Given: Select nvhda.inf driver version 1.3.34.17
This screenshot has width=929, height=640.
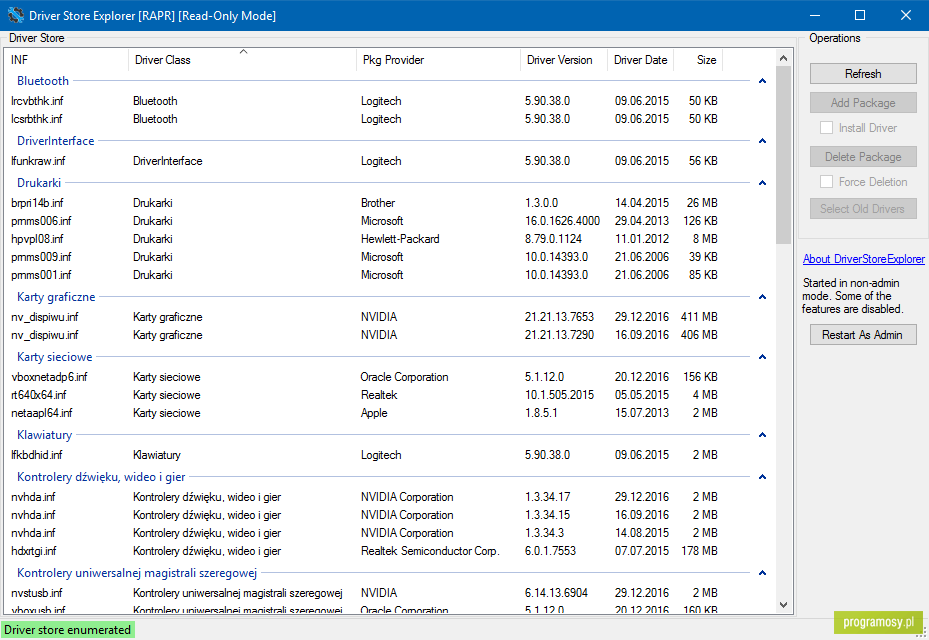Looking at the screenshot, I should 364,497.
